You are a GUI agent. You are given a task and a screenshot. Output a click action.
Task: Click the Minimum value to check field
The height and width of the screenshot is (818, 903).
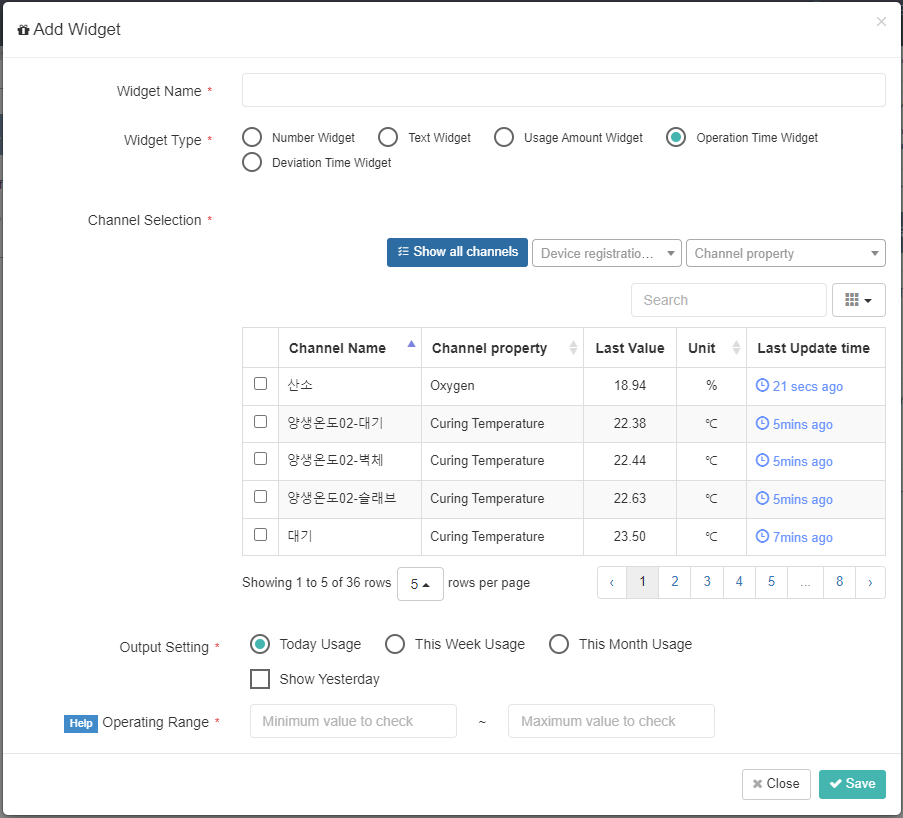click(353, 721)
